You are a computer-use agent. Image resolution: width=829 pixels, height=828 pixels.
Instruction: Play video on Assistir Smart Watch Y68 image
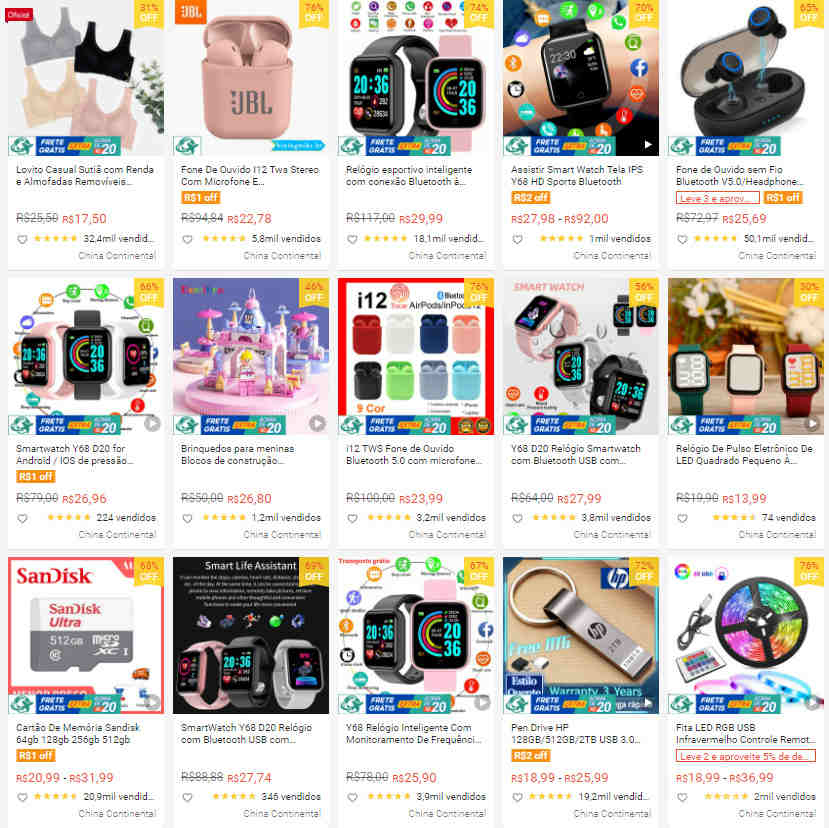tap(648, 144)
